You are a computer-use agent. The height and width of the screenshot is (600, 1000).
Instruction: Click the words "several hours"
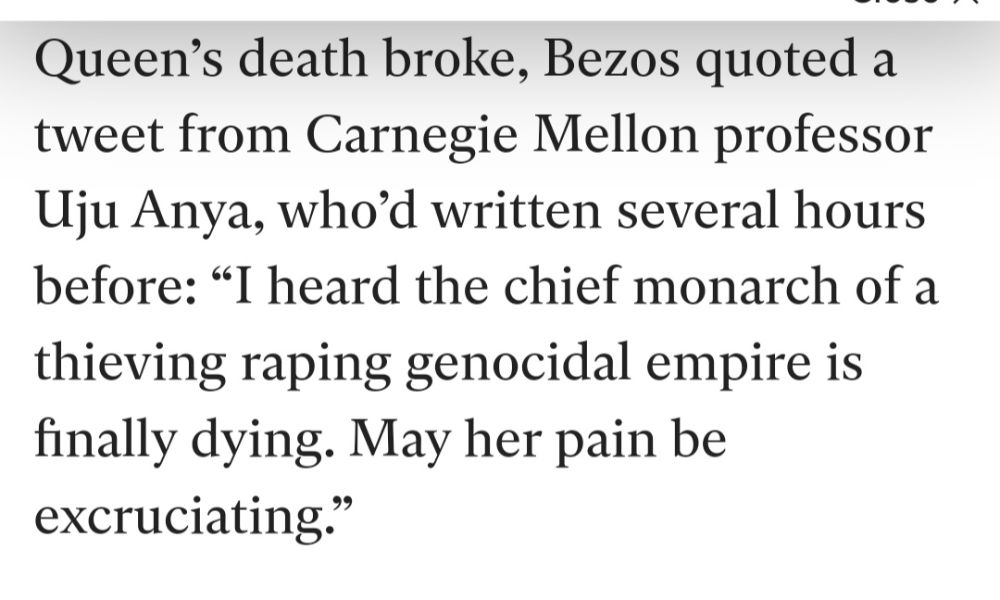click(770, 210)
